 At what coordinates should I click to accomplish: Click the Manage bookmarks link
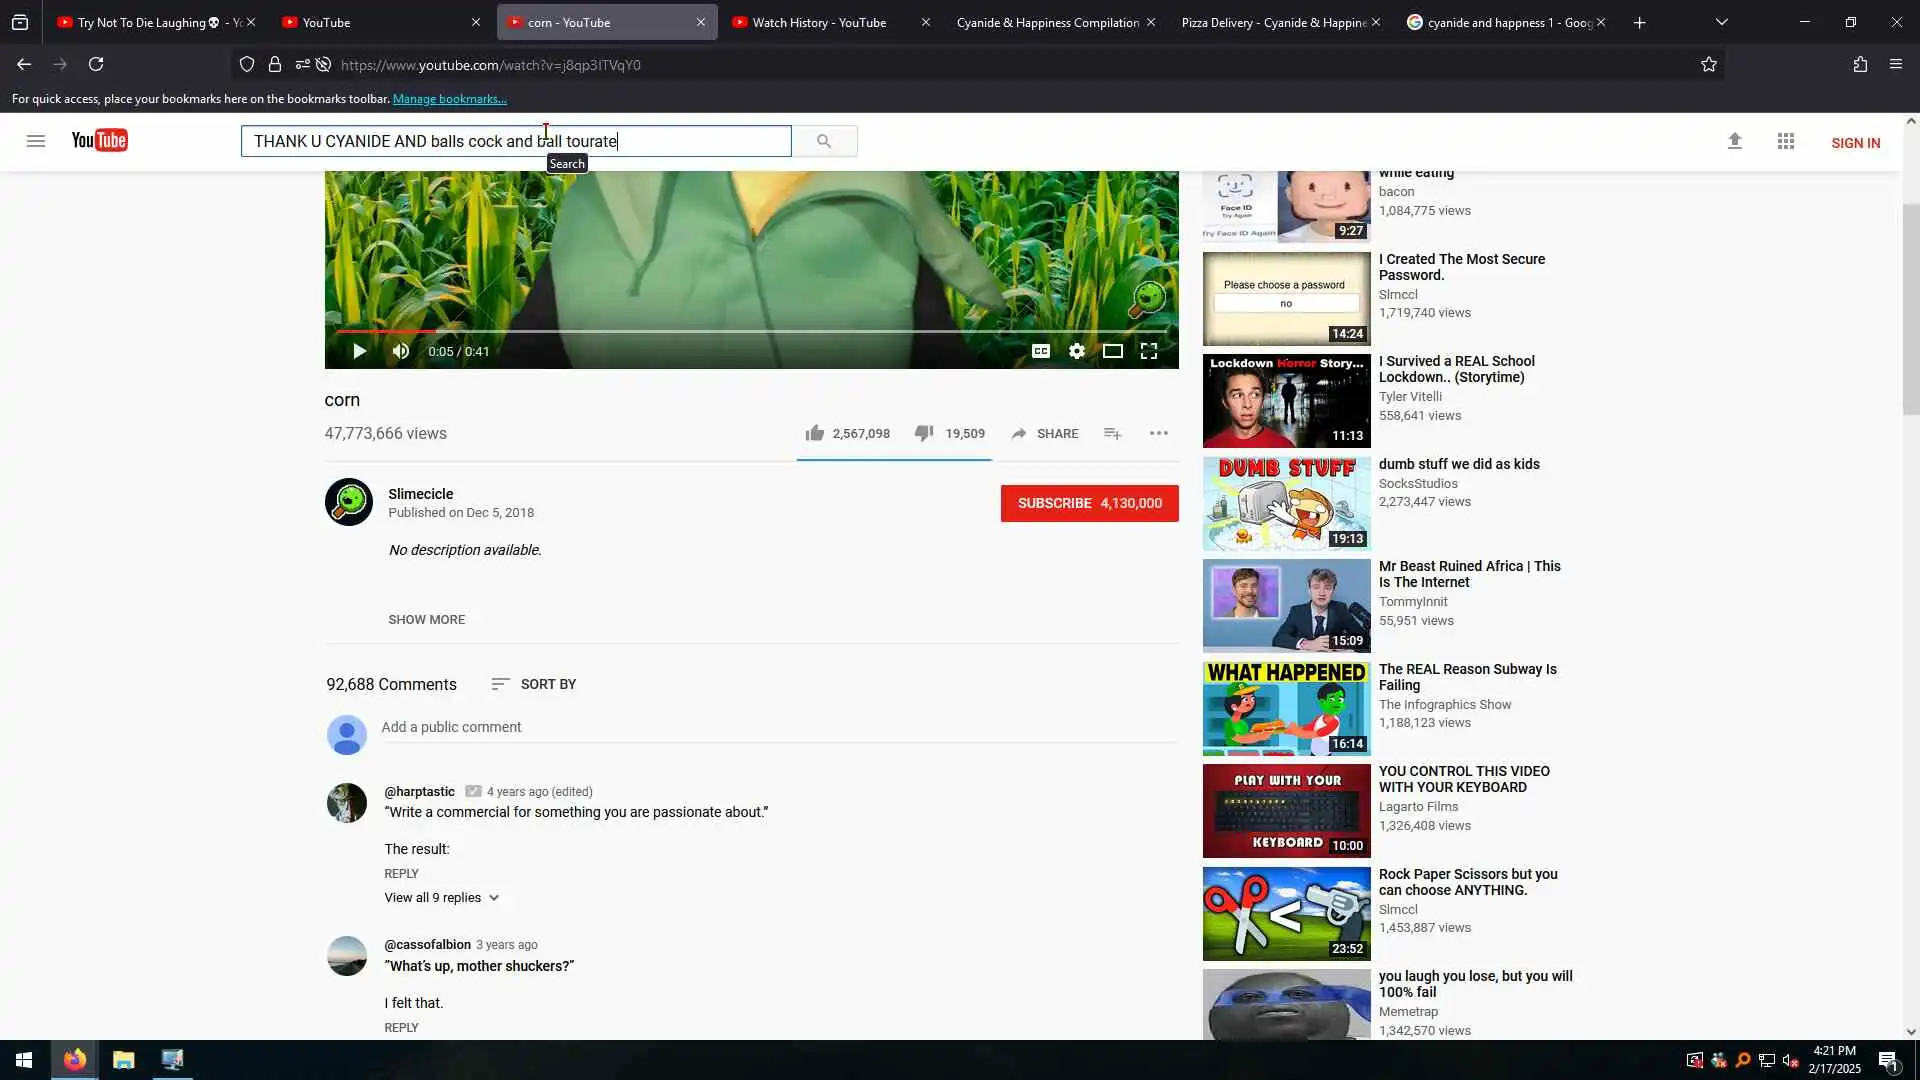tap(449, 99)
